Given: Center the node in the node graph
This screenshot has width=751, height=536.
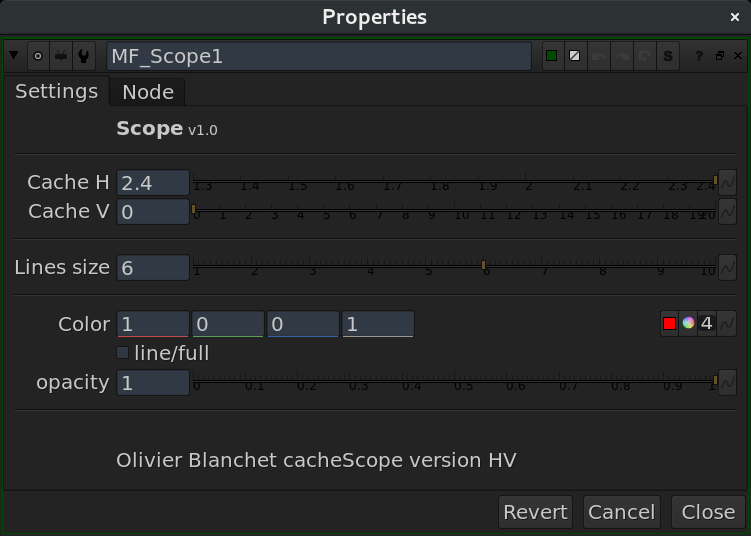Looking at the screenshot, I should pos(38,56).
